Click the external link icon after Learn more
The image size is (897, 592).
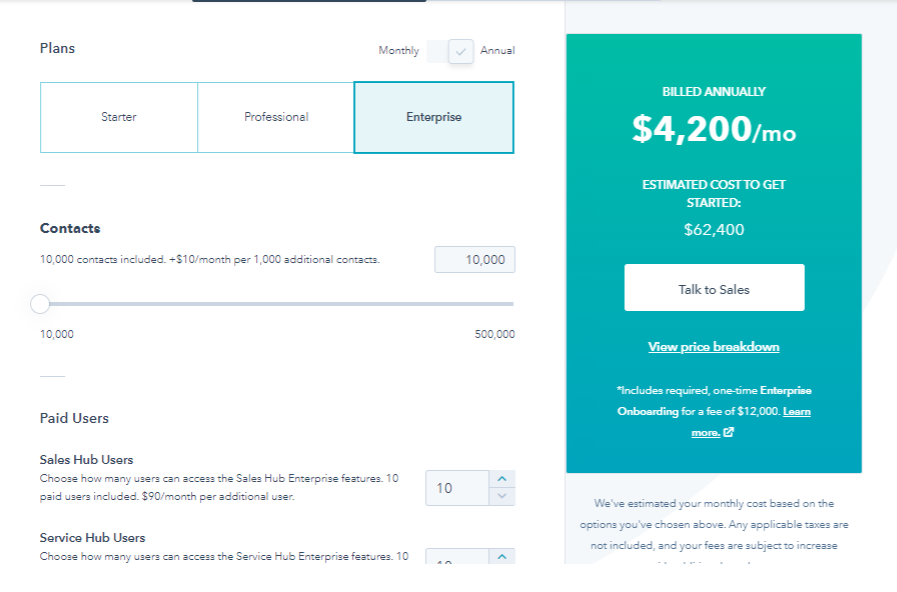tap(728, 432)
